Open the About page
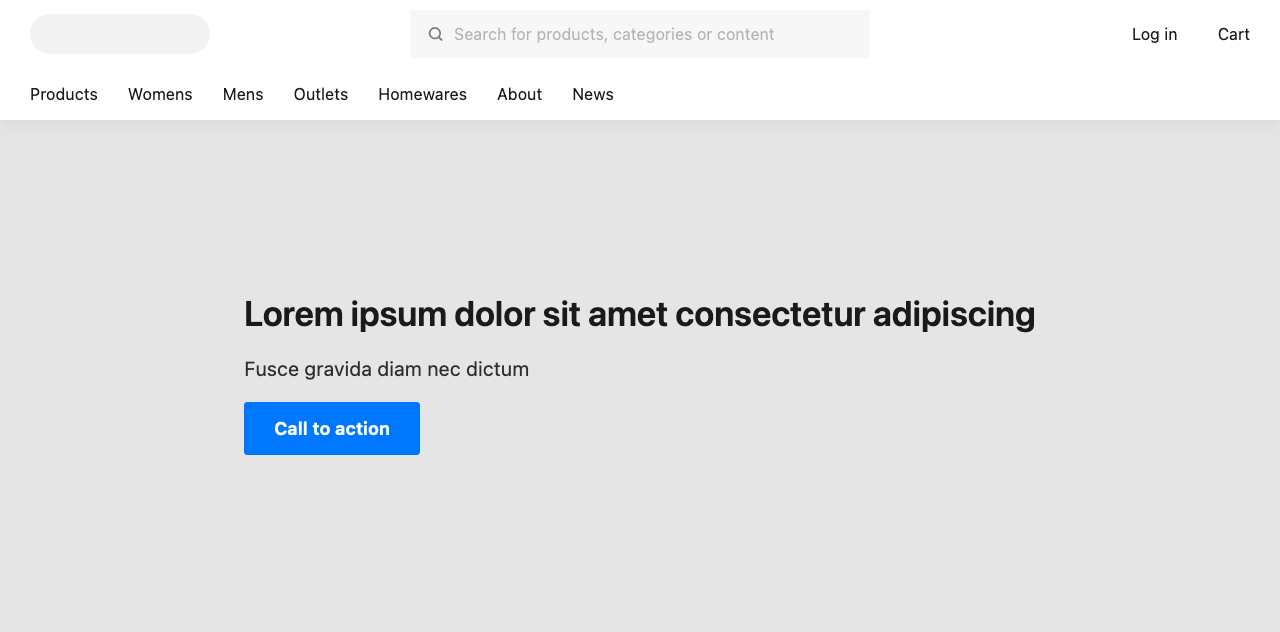Image resolution: width=1280 pixels, height=632 pixels. click(x=519, y=94)
